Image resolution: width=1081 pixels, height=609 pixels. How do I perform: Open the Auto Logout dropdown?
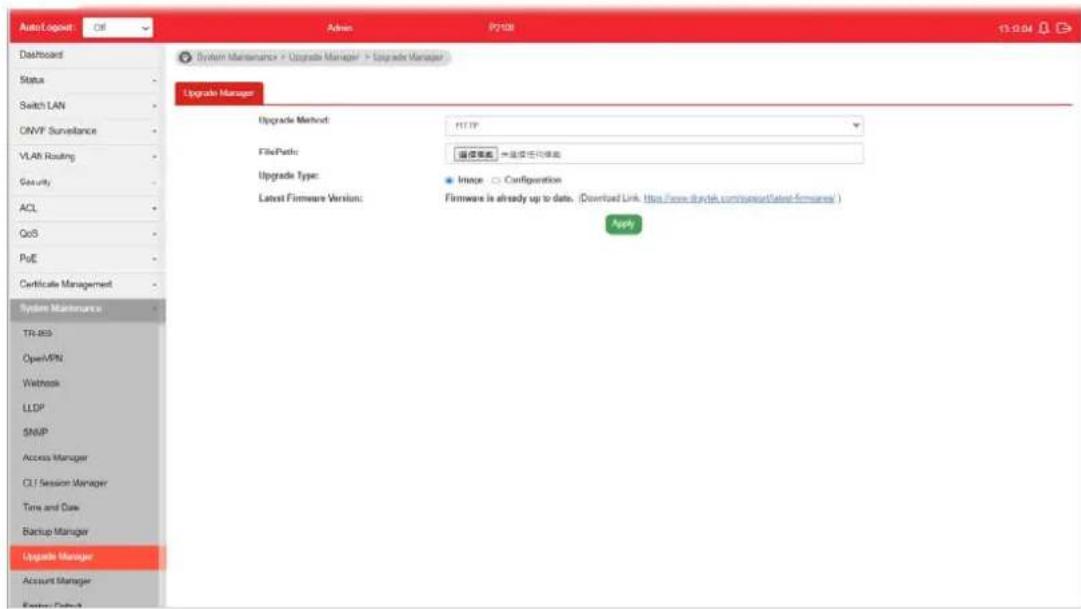(118, 28)
